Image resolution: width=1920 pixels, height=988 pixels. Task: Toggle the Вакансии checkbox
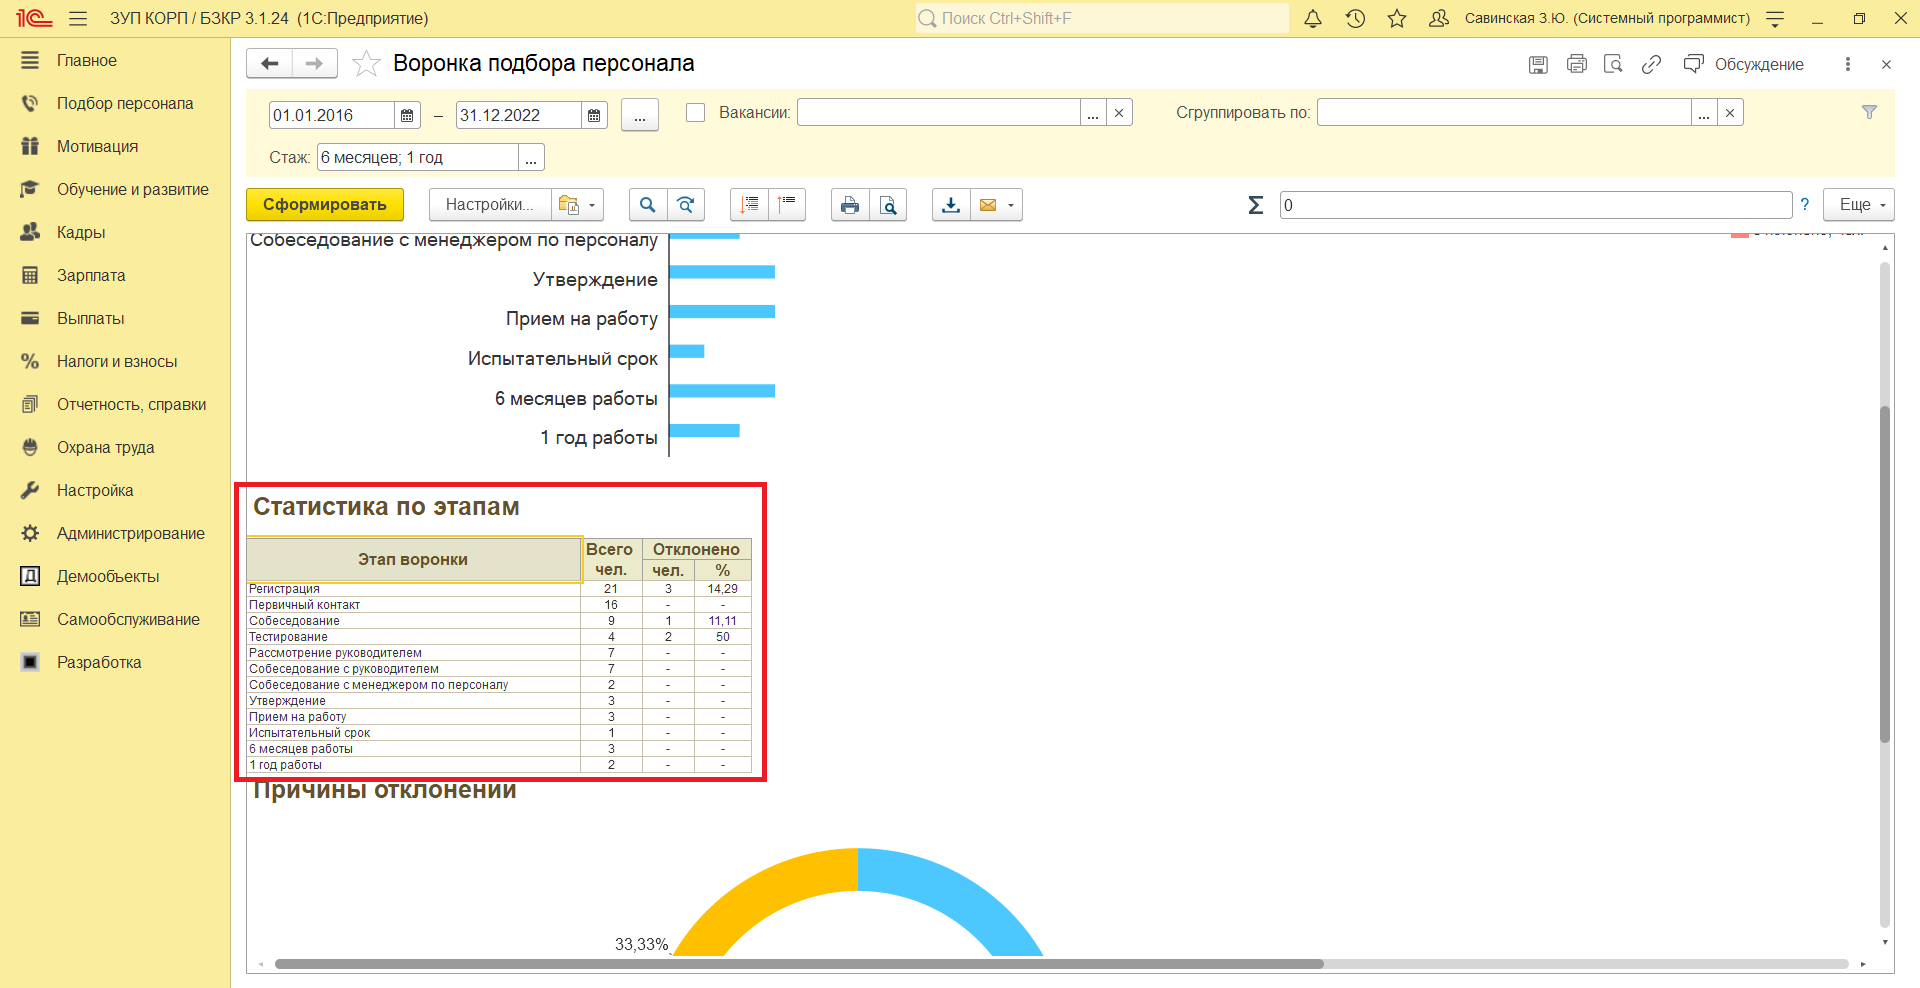pyautogui.click(x=695, y=113)
